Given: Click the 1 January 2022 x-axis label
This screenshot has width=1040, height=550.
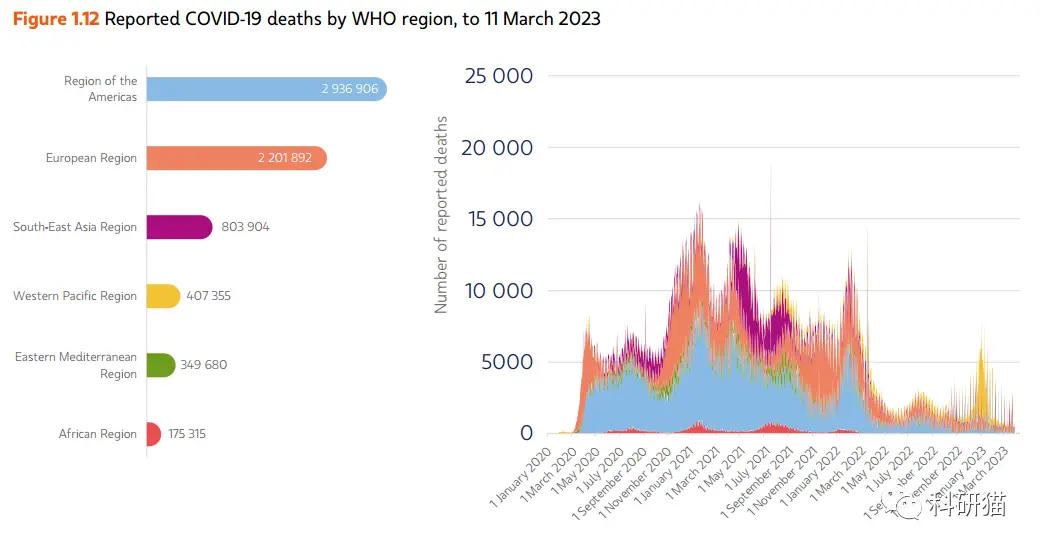Looking at the screenshot, I should coord(811,476).
